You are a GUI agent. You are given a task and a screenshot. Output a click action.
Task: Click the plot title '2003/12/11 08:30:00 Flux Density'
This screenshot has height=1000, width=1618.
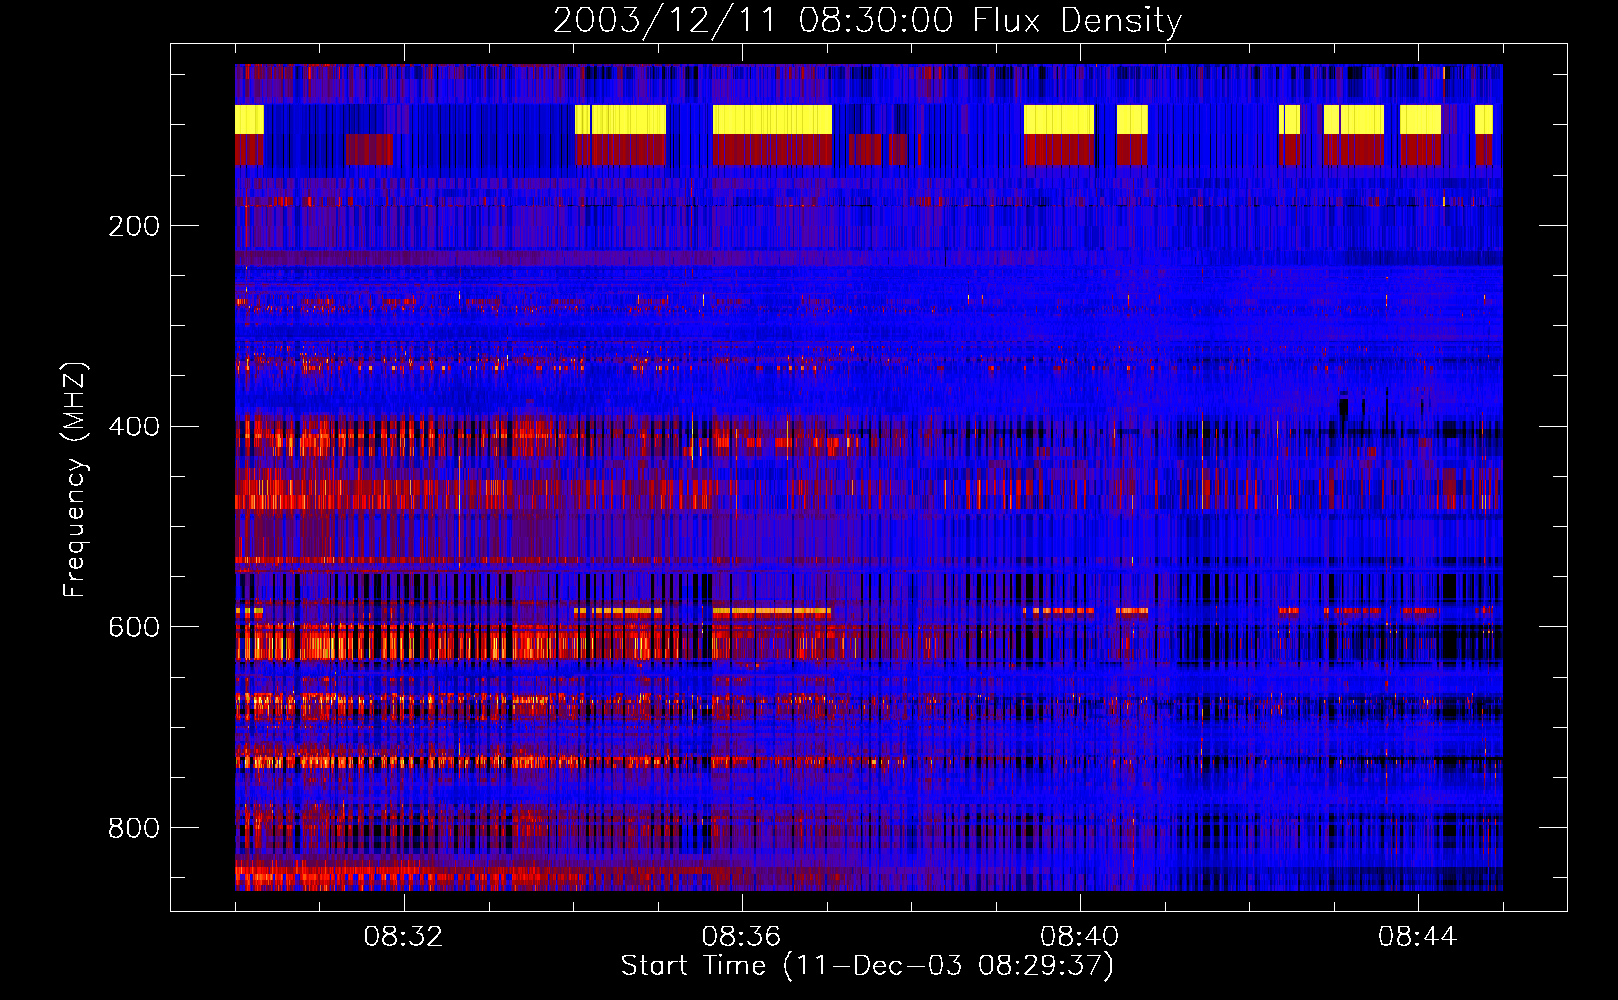pos(867,20)
